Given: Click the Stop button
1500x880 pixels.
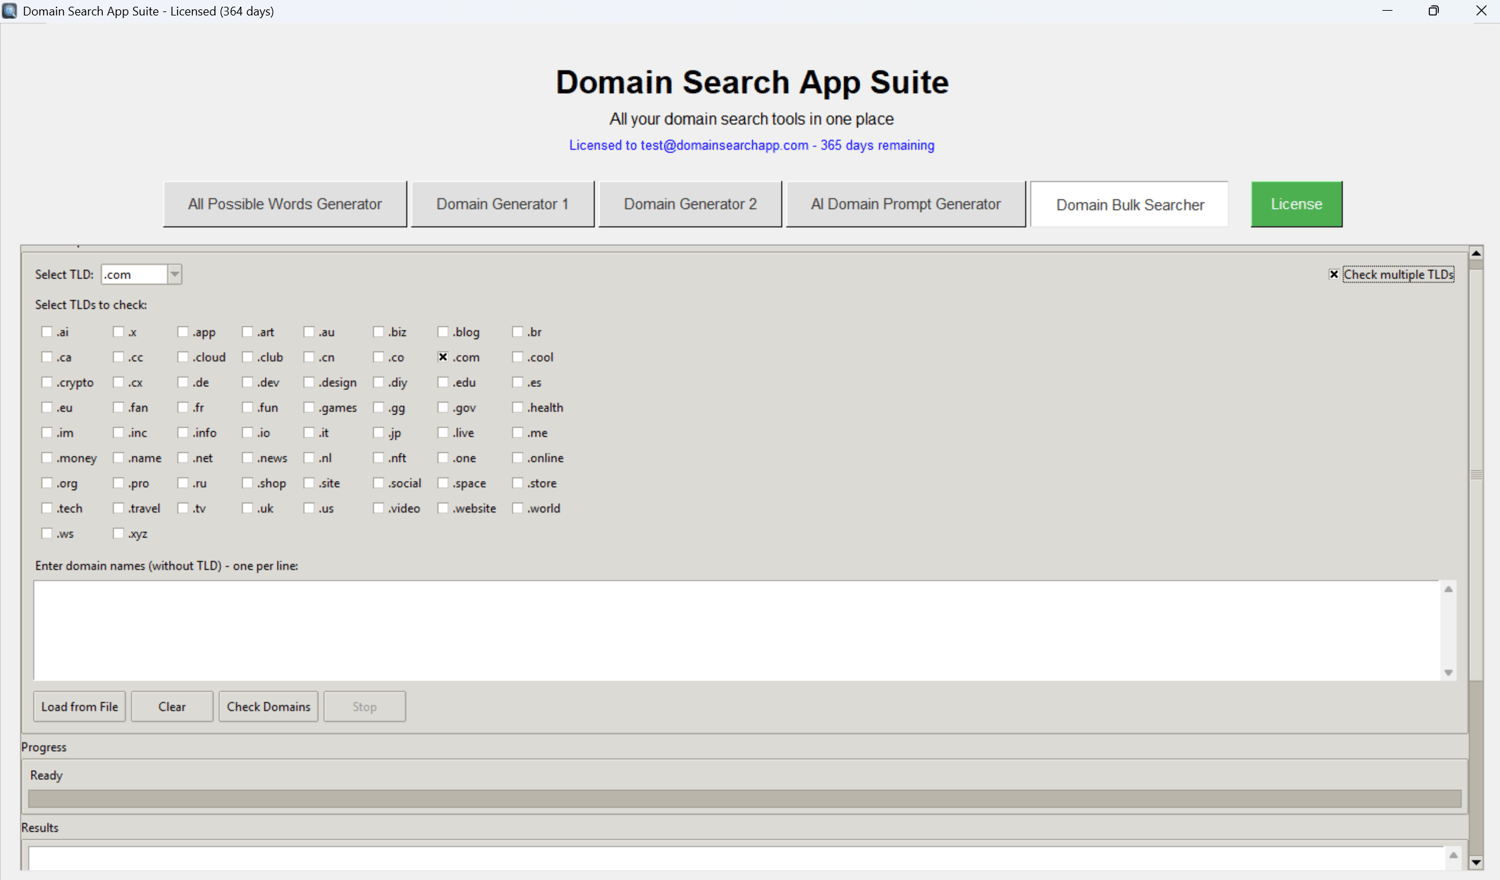Looking at the screenshot, I should pyautogui.click(x=364, y=706).
